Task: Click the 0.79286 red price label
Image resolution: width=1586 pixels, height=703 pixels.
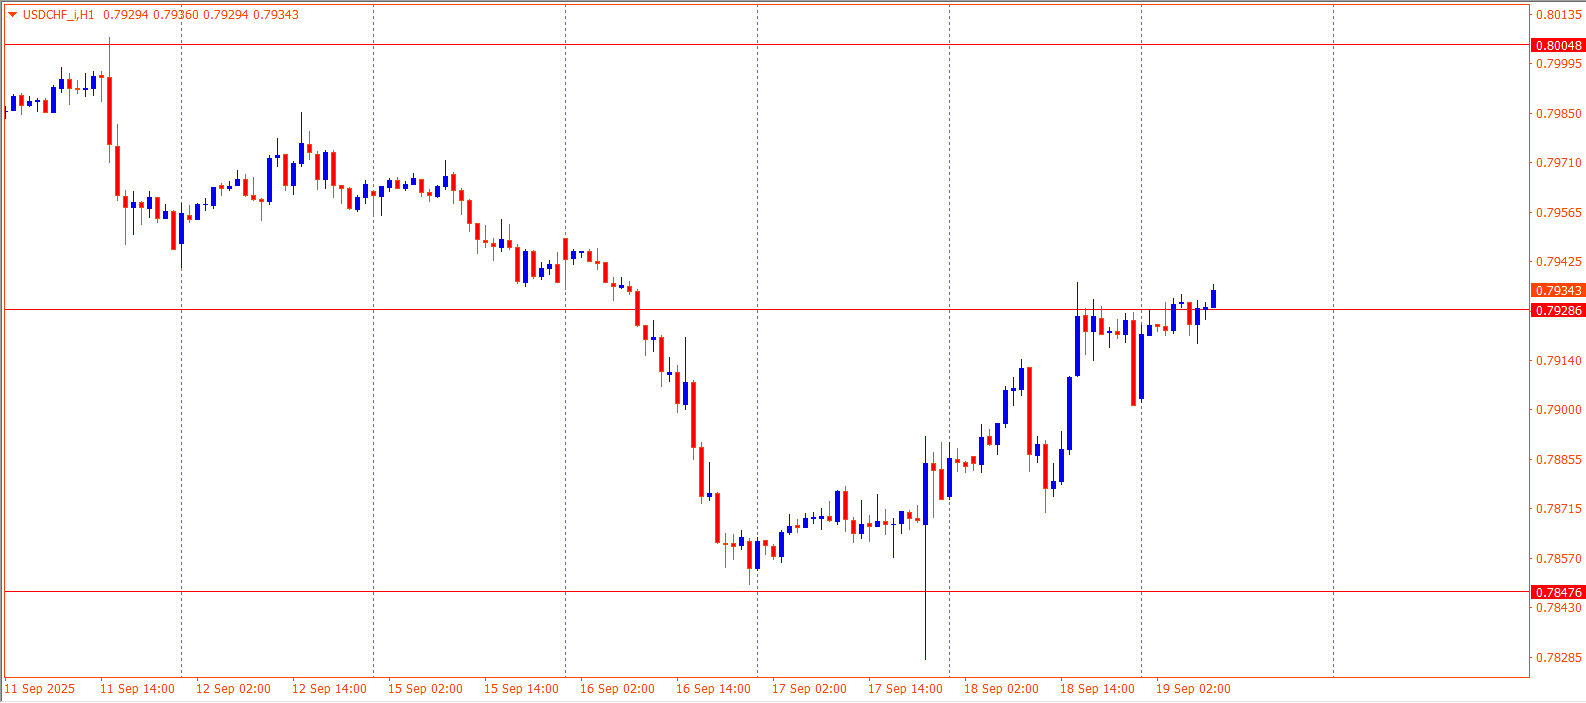Action: pyautogui.click(x=1558, y=311)
